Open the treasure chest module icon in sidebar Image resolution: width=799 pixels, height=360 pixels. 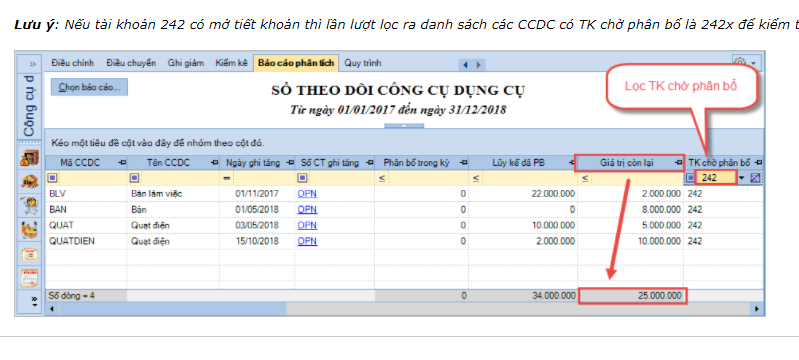coord(31,158)
